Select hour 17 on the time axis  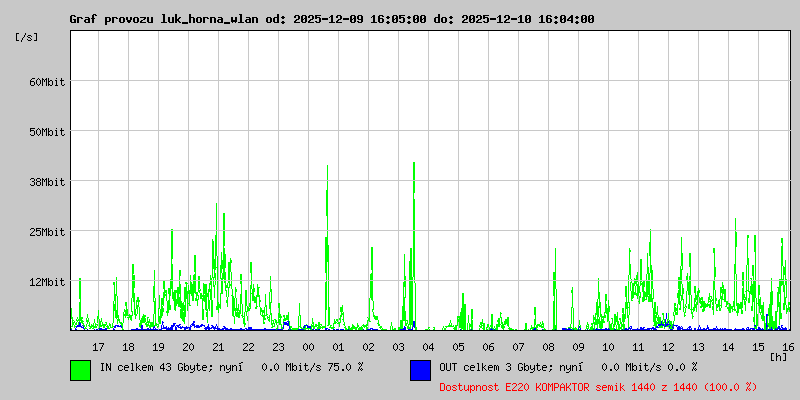[x=98, y=347]
